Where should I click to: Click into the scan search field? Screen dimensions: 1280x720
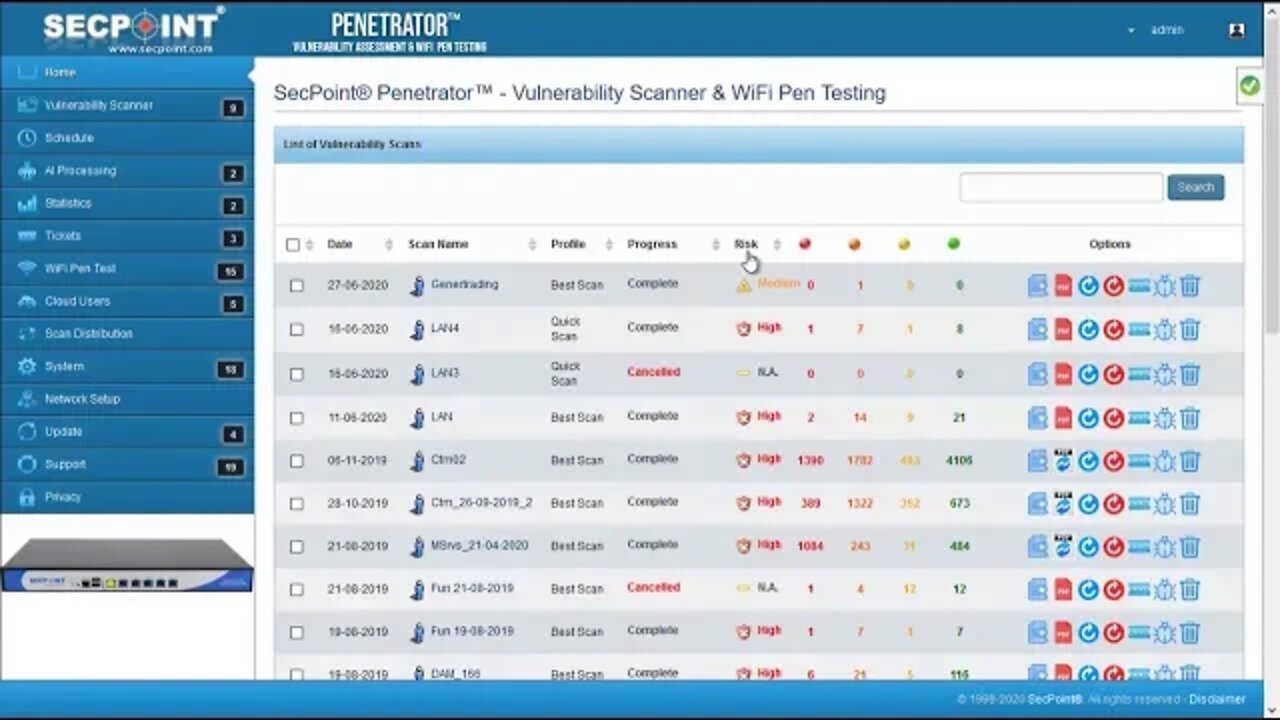(1061, 187)
